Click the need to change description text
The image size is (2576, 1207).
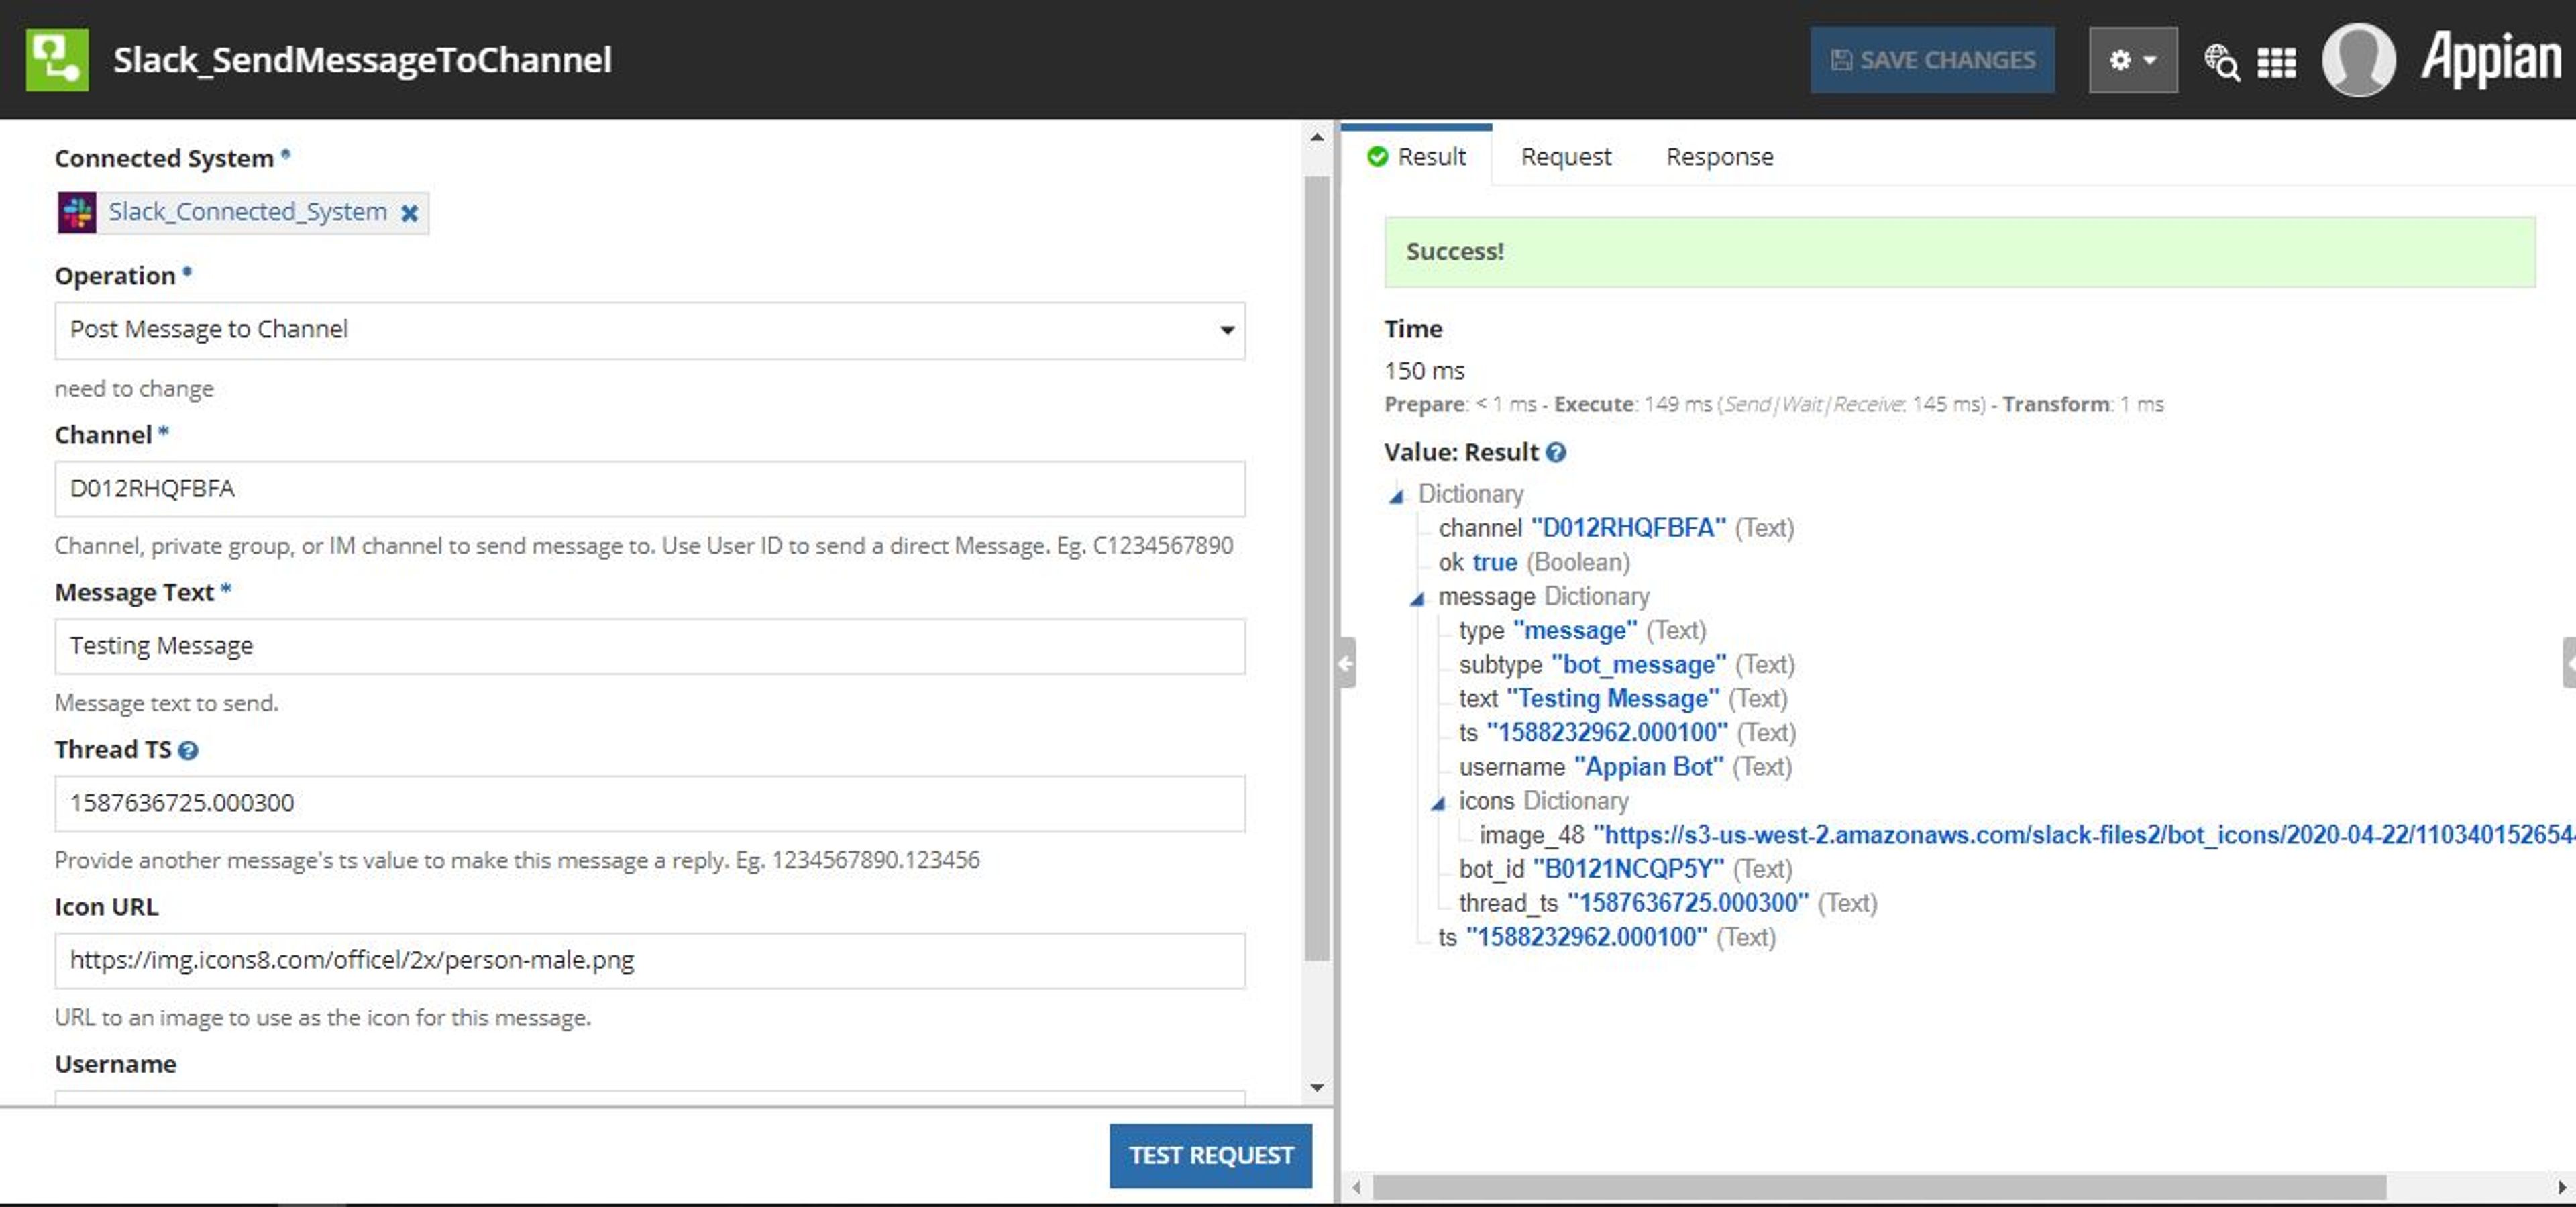[x=134, y=388]
